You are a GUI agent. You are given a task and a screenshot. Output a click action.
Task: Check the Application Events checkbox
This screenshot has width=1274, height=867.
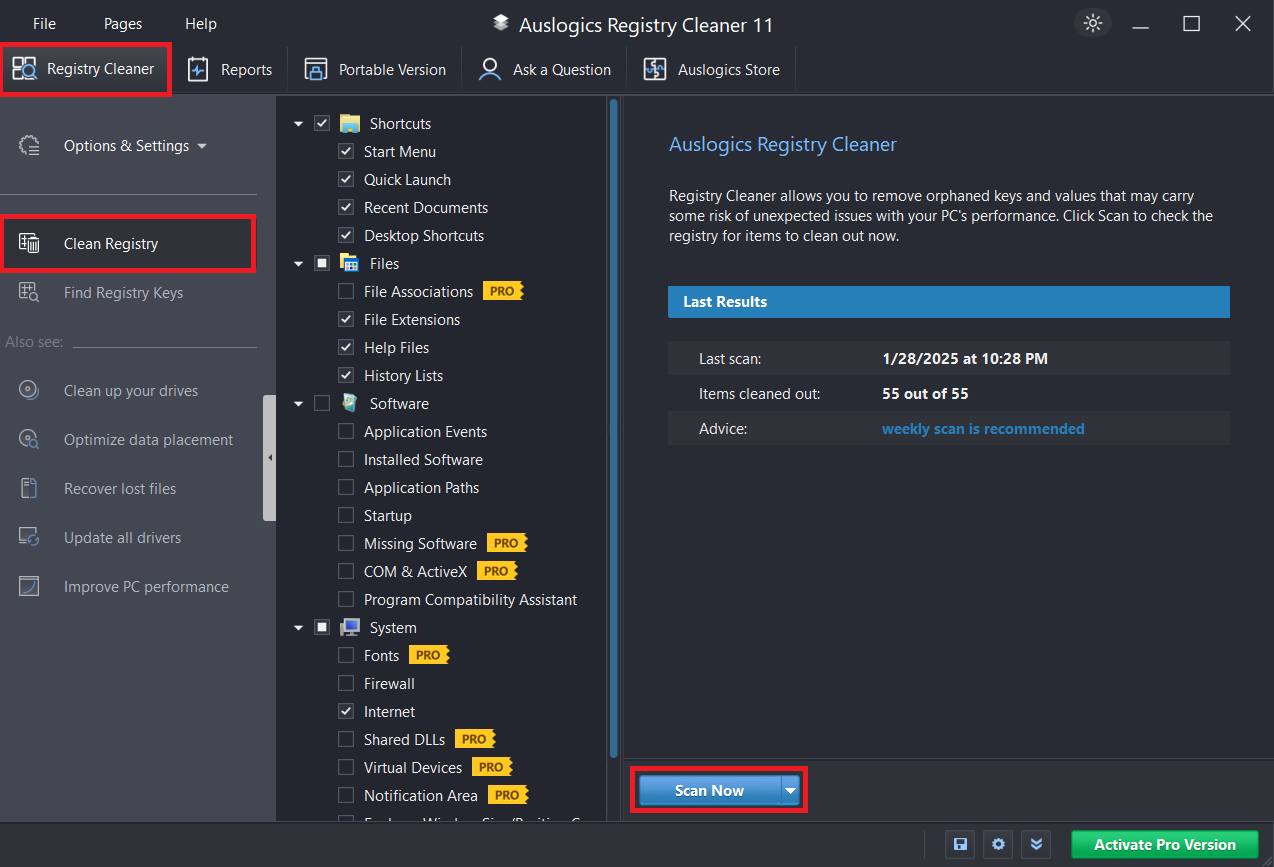pyautogui.click(x=346, y=431)
